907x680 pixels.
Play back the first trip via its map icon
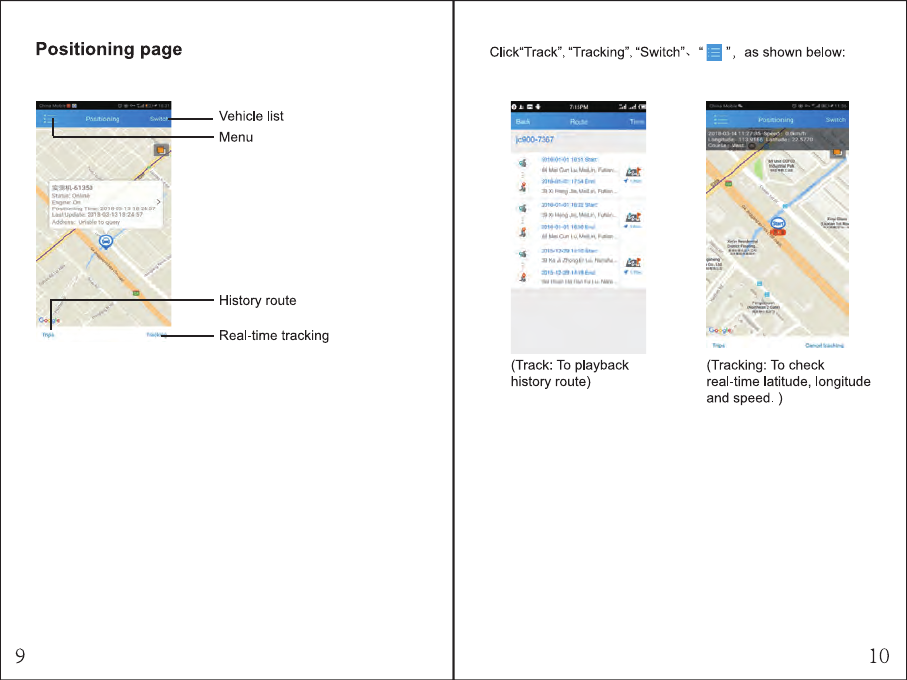click(633, 172)
